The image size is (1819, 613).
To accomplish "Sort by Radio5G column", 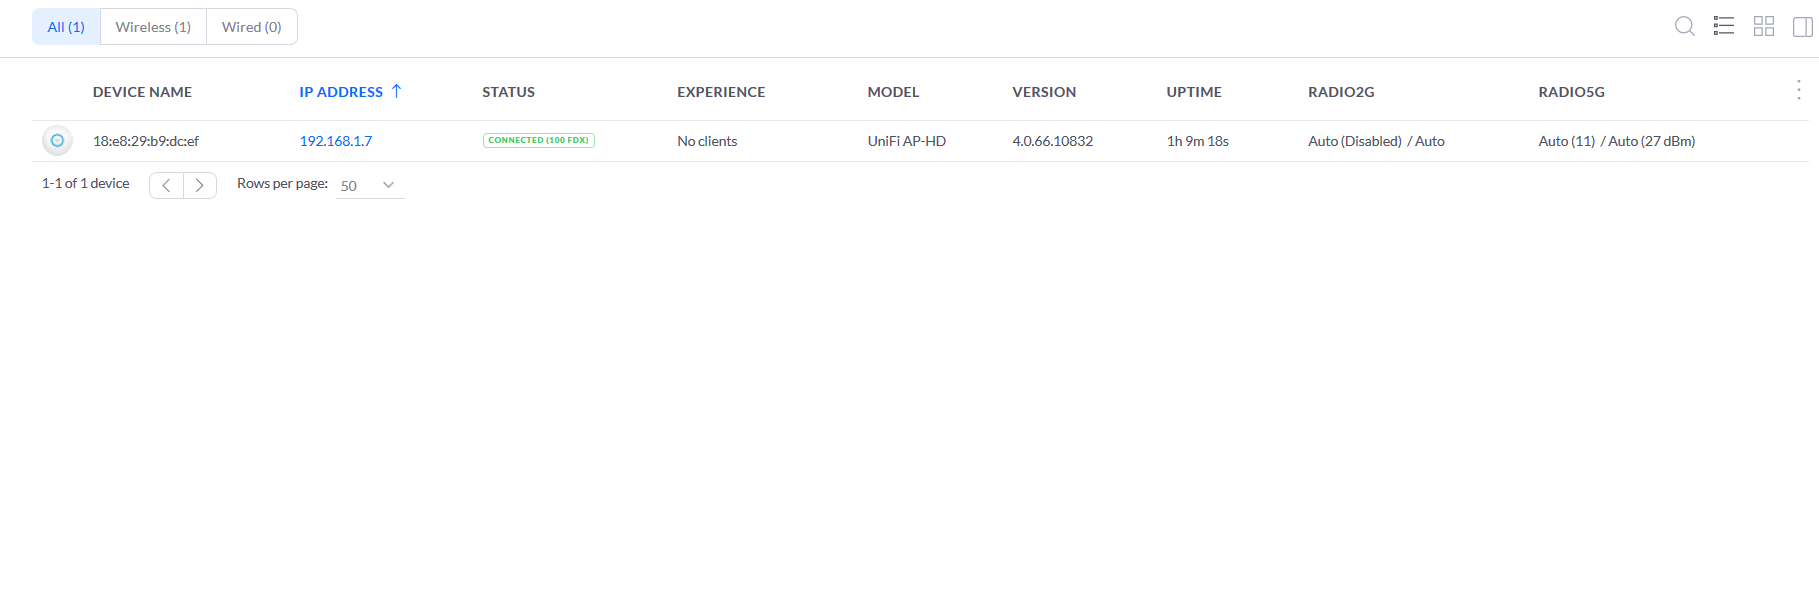I will [1571, 92].
